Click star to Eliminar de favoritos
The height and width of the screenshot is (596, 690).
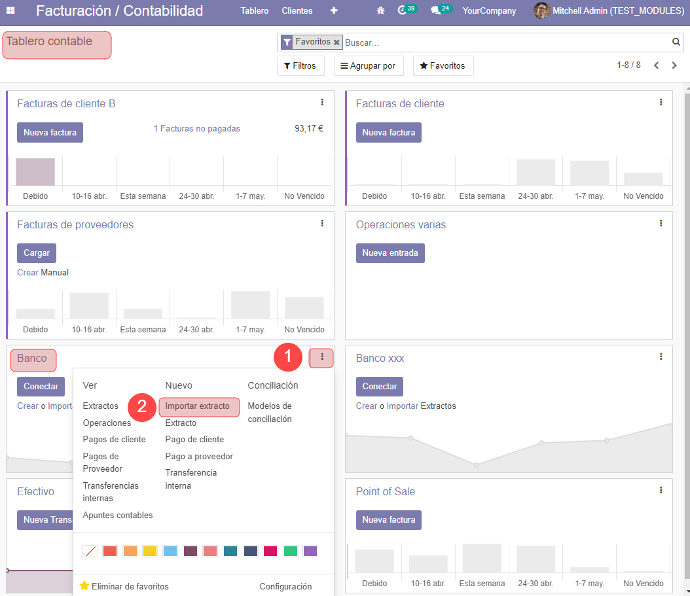pyautogui.click(x=84, y=586)
